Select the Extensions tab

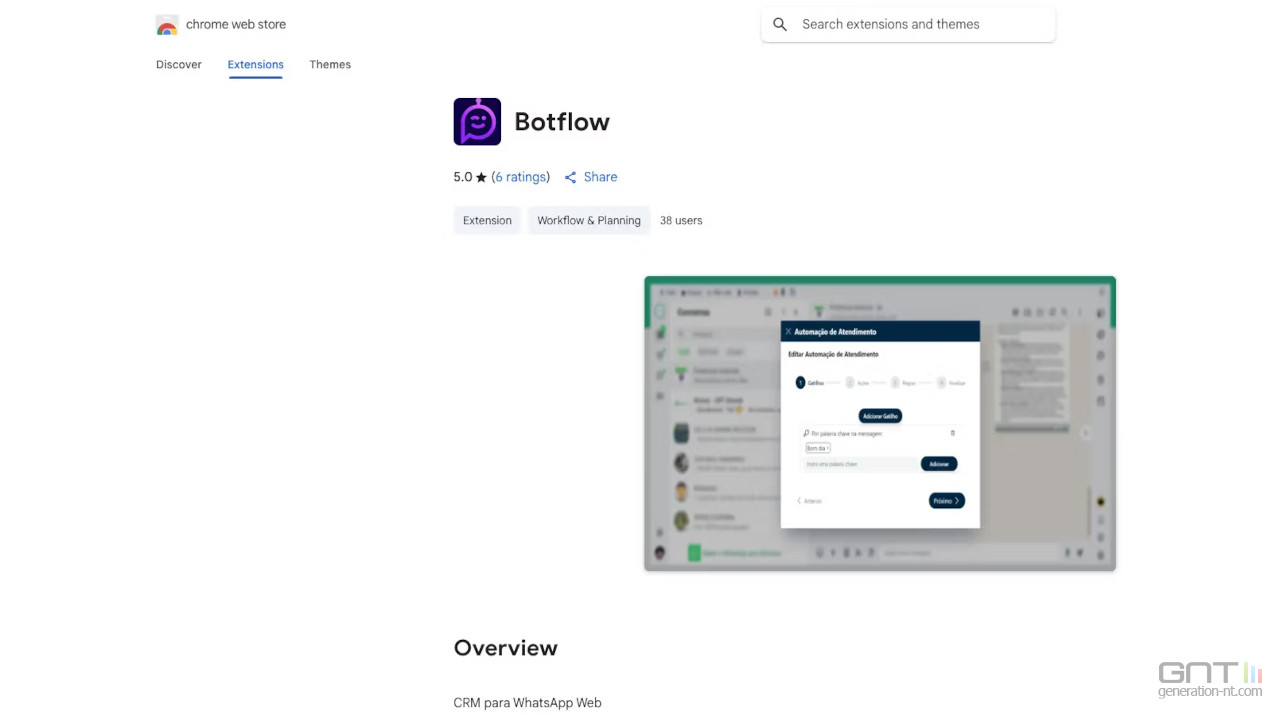pyautogui.click(x=255, y=65)
